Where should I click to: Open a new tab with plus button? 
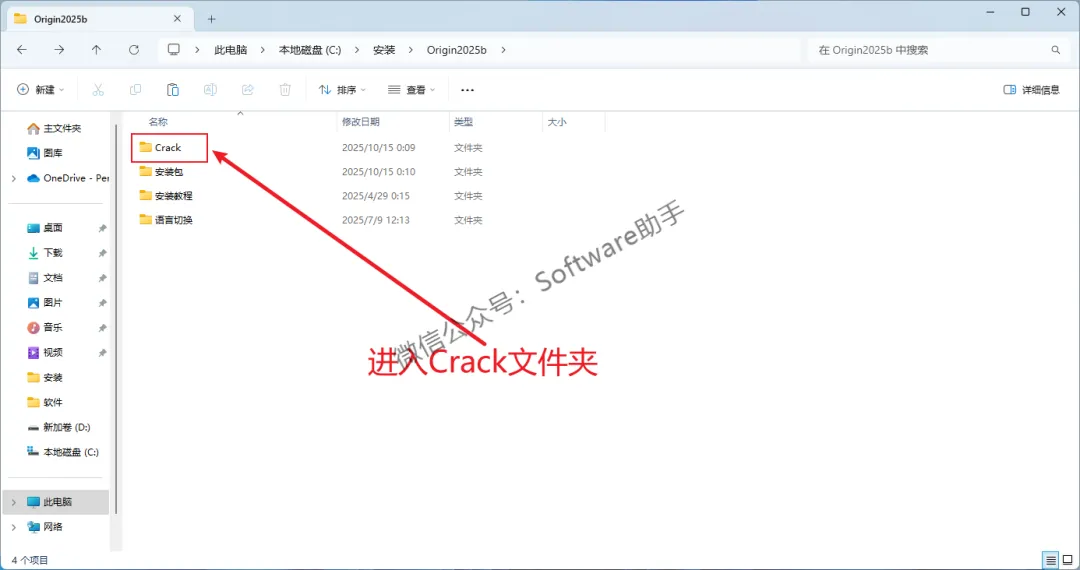tap(211, 19)
